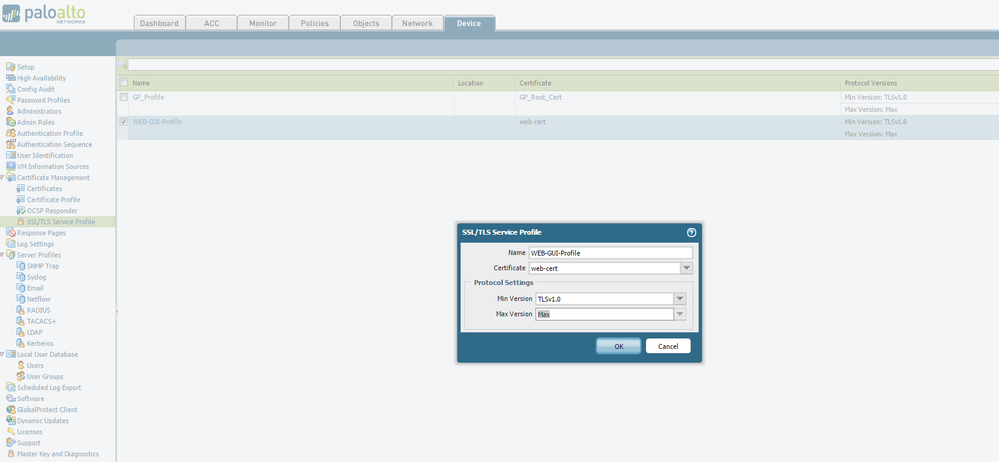The height and width of the screenshot is (462, 999).
Task: Click the Name input field in dialog
Action: [610, 253]
